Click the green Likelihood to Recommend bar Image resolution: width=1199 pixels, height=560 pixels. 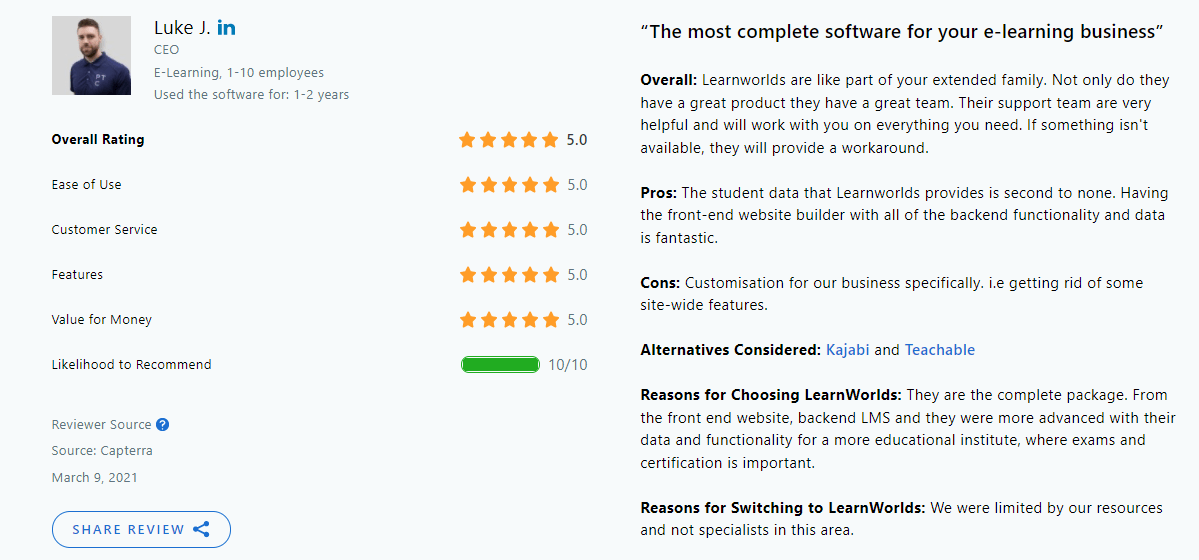point(501,365)
